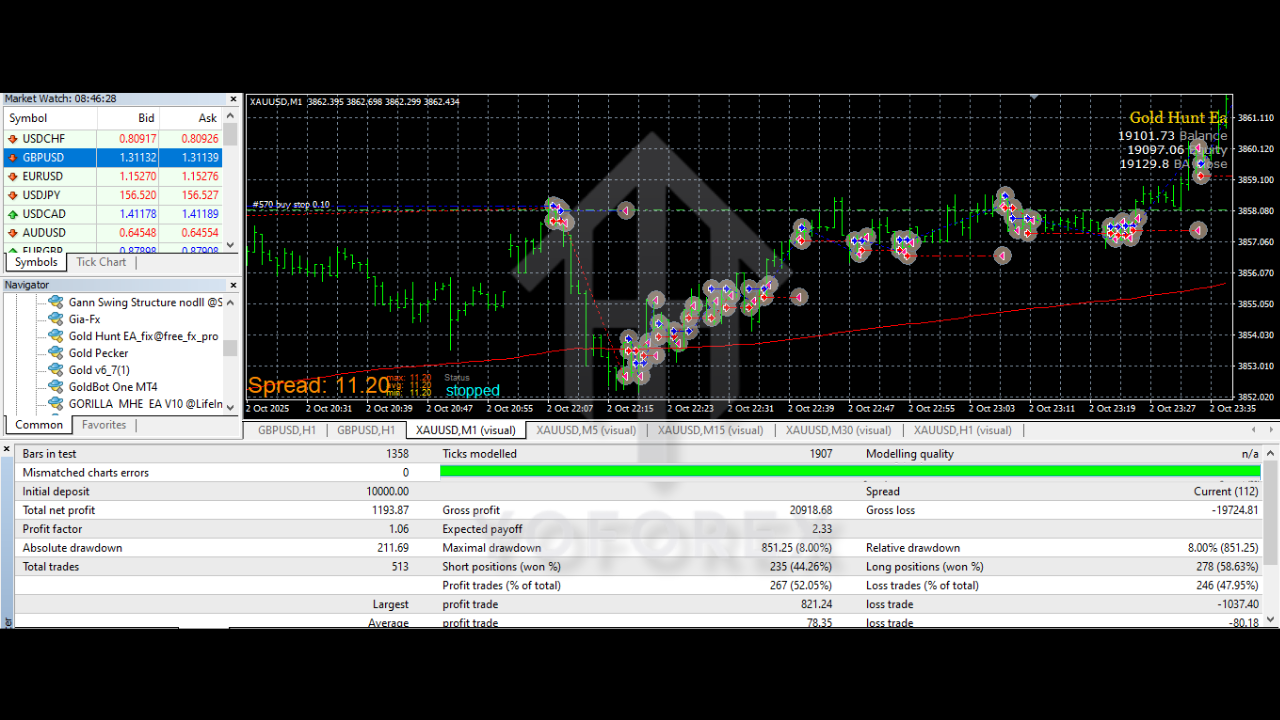Switch to the Tick Chart tab
This screenshot has height=720, width=1280.
tap(101, 262)
